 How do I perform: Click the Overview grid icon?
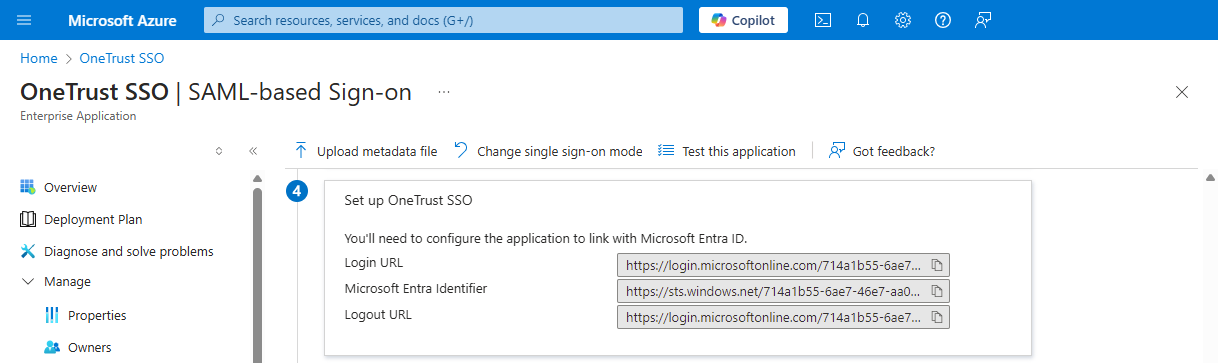pos(27,187)
